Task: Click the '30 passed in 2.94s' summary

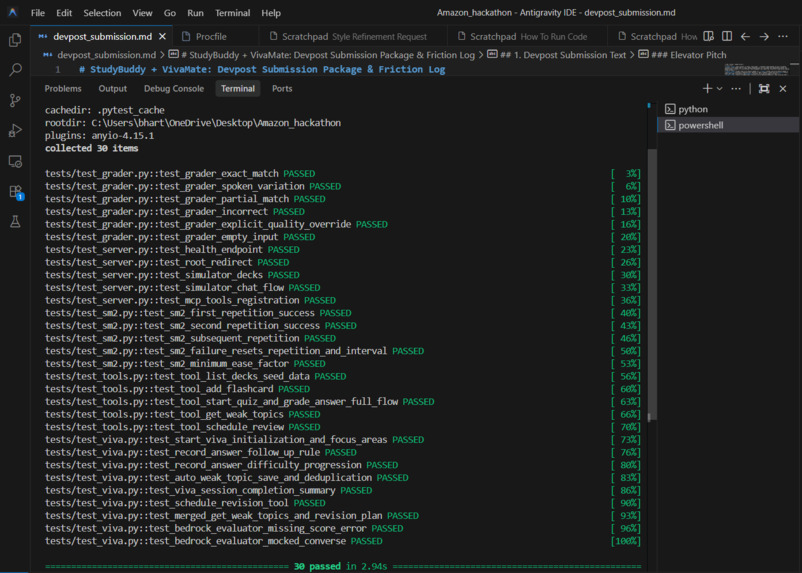Action: coord(340,566)
